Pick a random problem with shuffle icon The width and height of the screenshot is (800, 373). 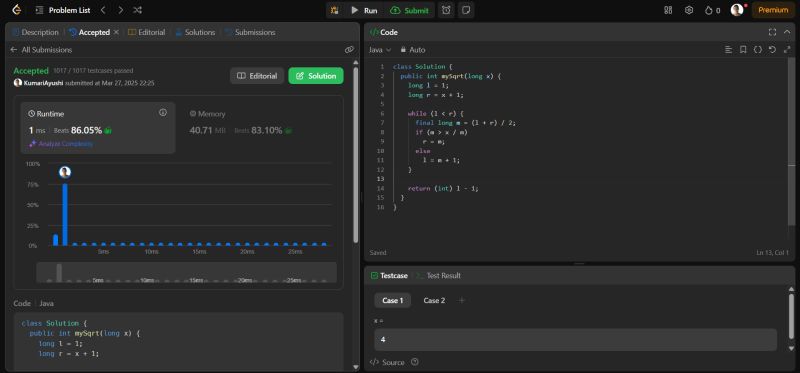pos(137,10)
